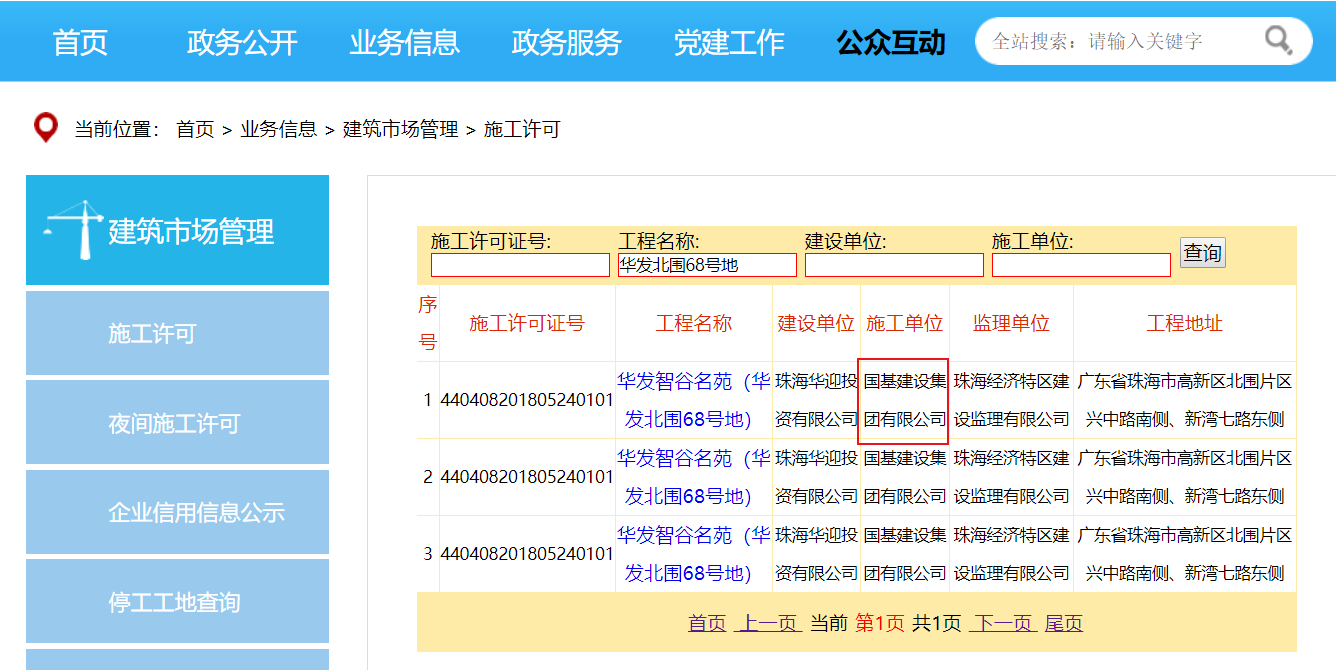Click the 工程名称 column header
1336x670 pixels.
tap(694, 323)
